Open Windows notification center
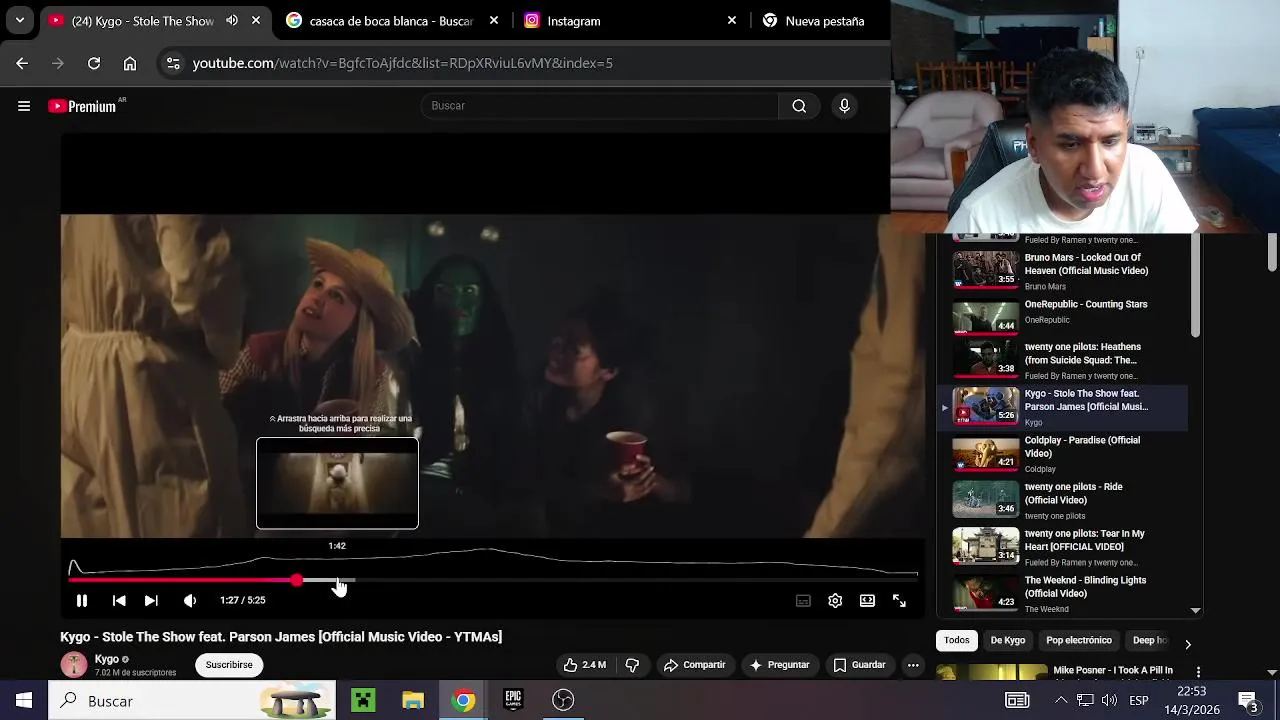 tap(1248, 701)
